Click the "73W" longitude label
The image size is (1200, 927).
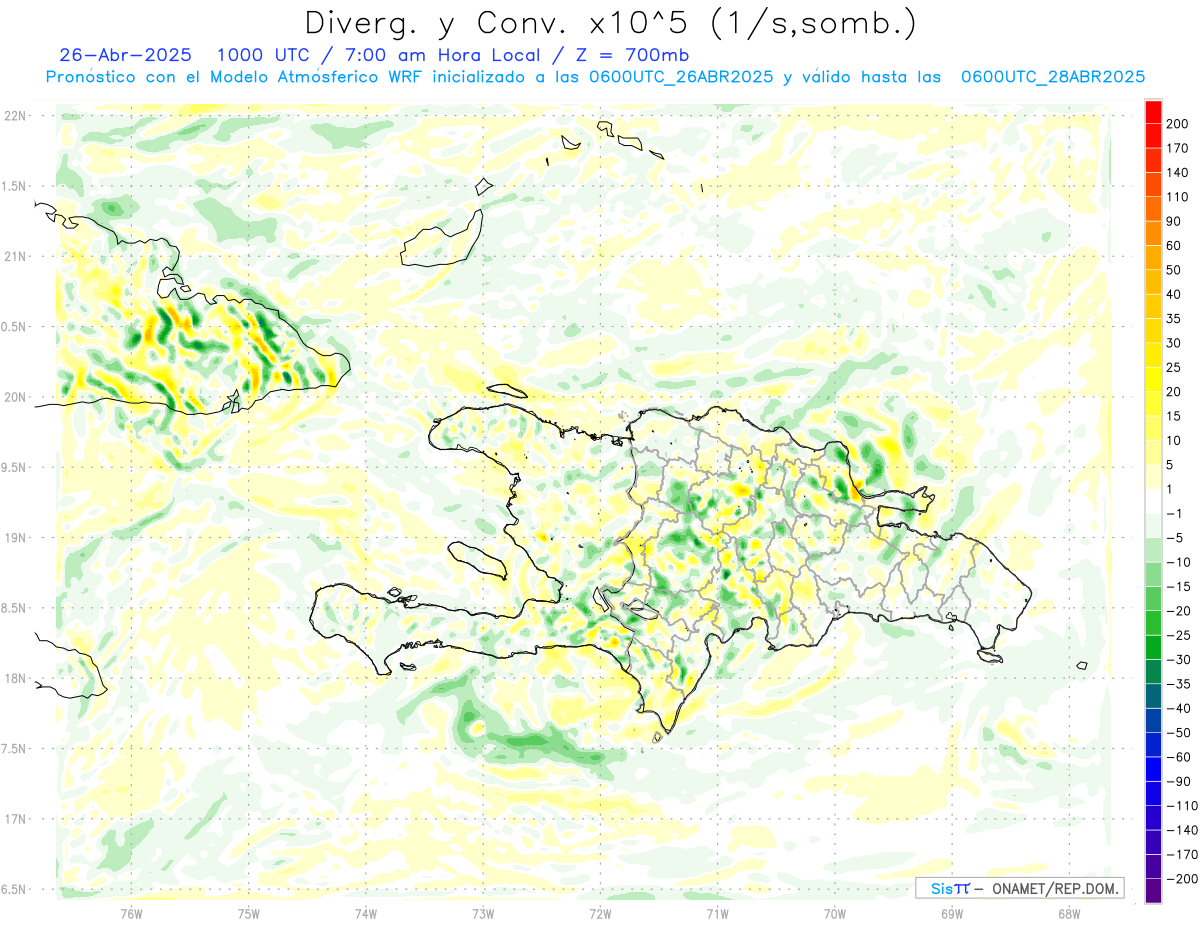[483, 914]
